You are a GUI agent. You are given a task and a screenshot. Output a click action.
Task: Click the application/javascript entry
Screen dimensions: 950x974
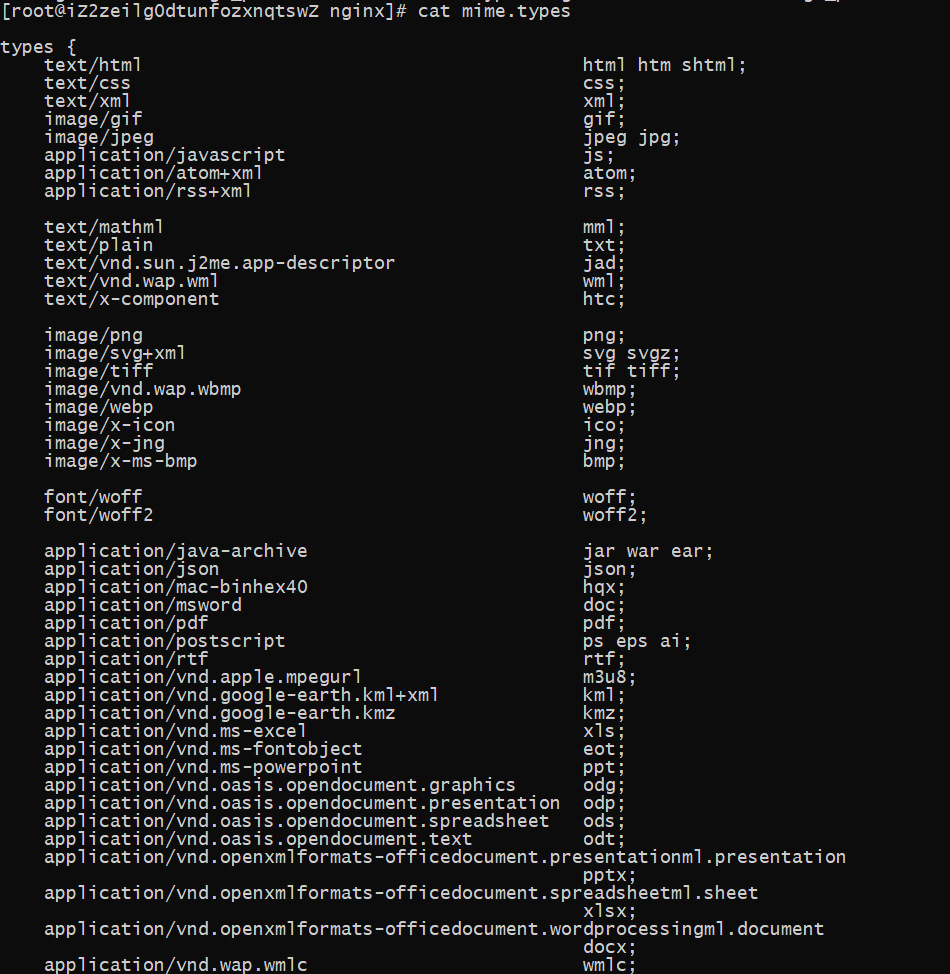(165, 155)
